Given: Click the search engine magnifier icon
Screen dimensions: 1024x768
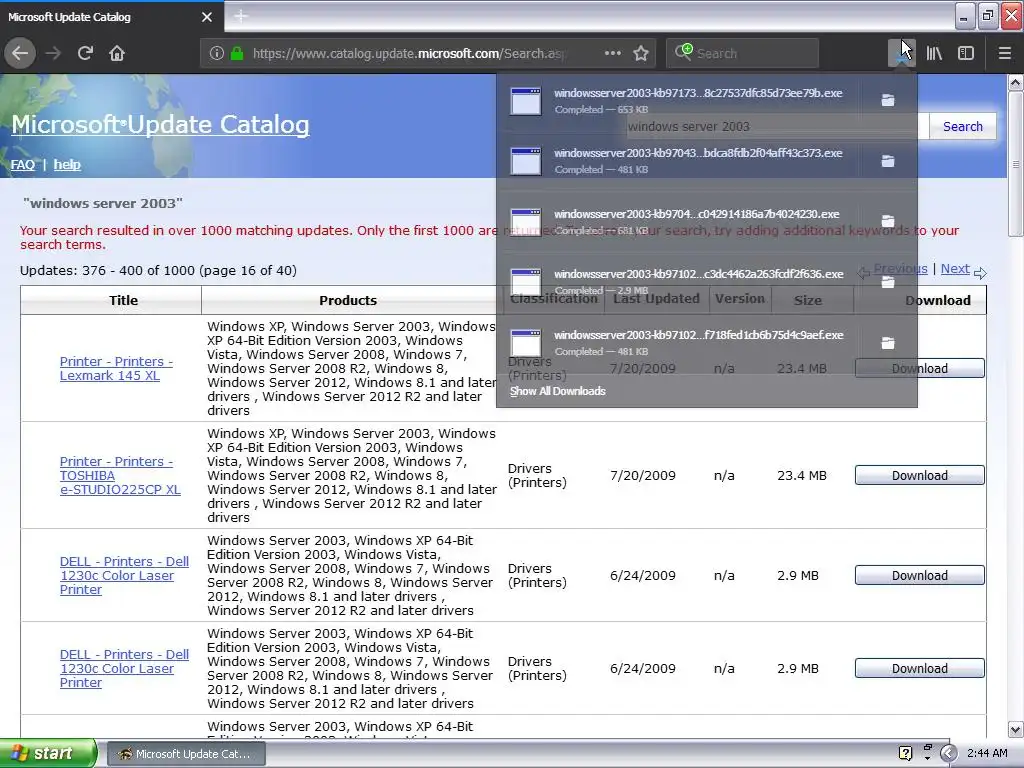Looking at the screenshot, I should 683,52.
